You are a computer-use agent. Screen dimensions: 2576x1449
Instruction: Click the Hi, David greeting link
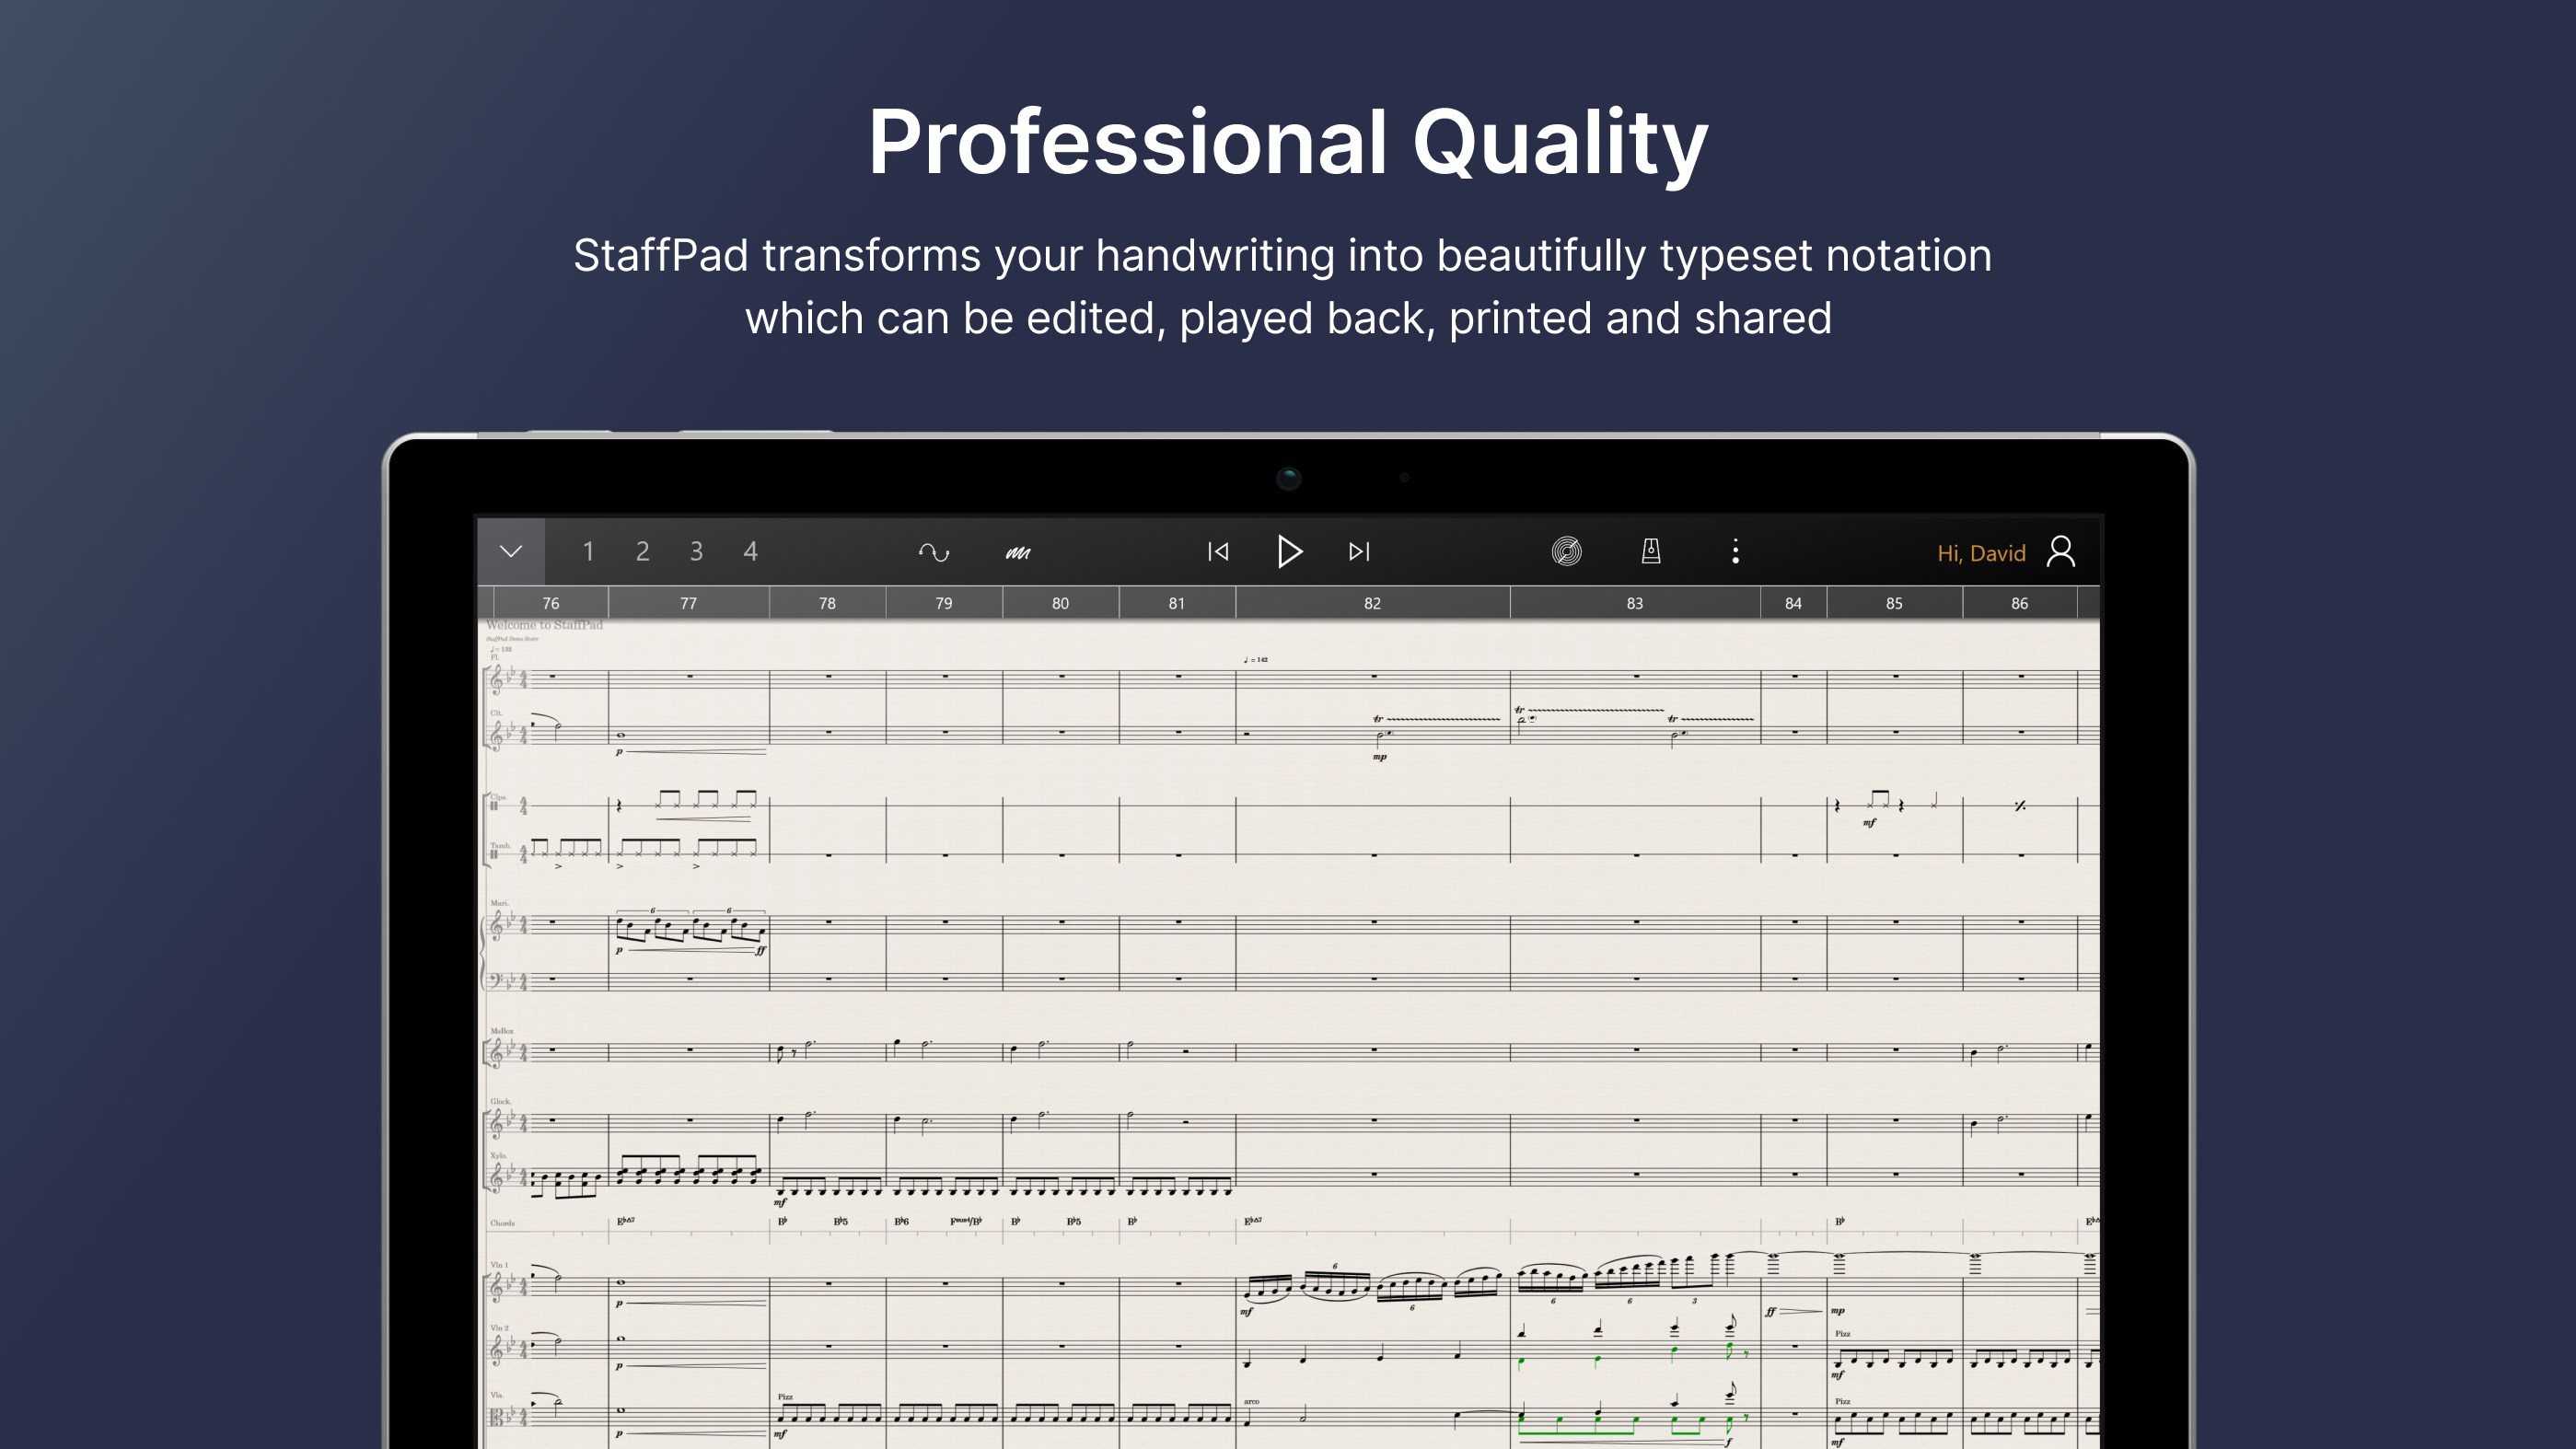(x=1981, y=552)
